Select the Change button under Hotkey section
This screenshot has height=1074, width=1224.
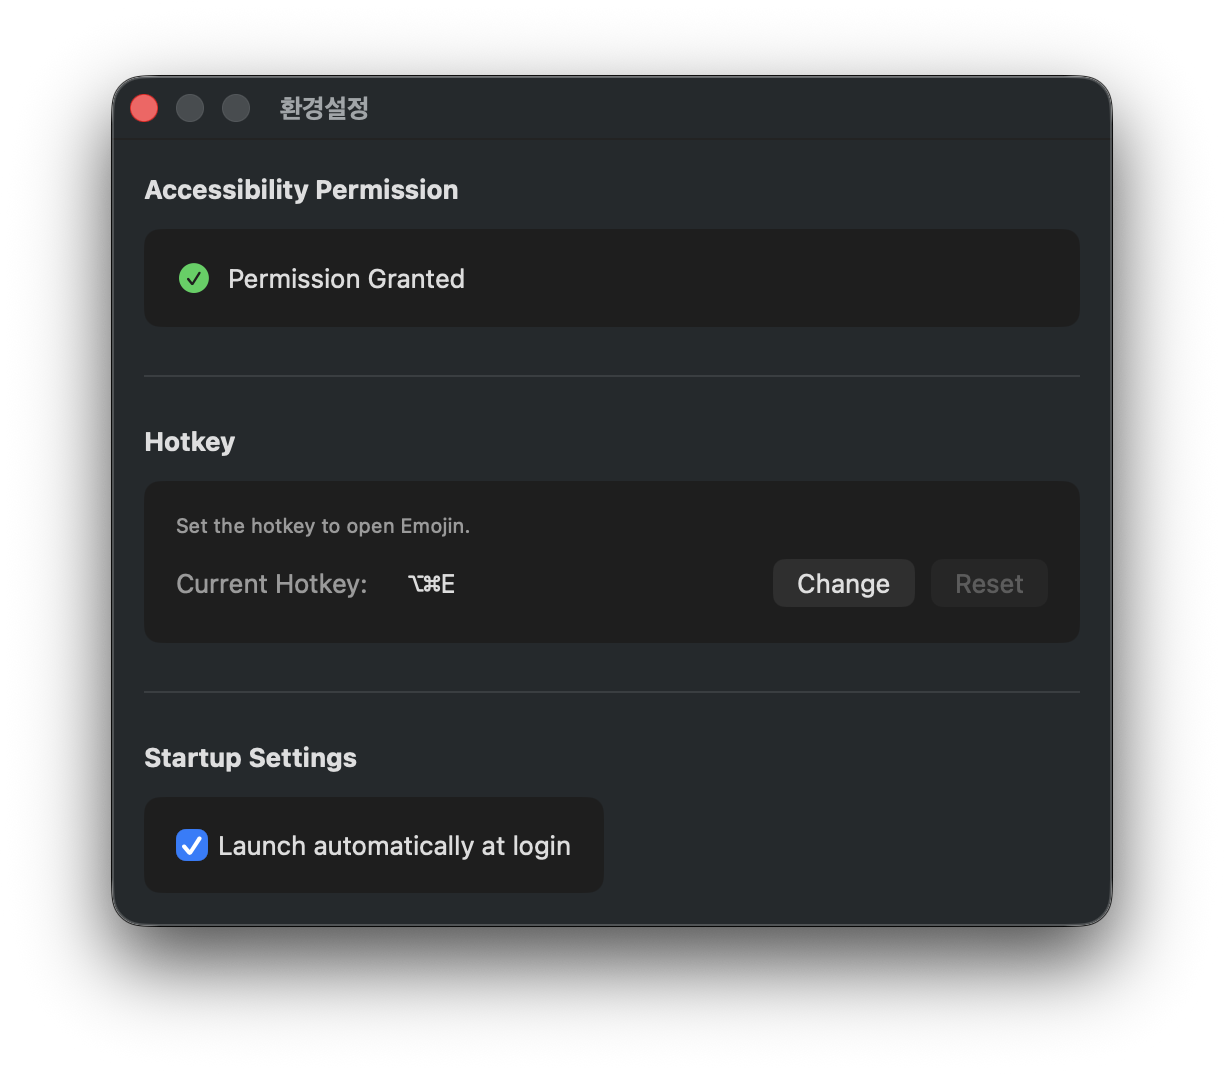tap(843, 583)
